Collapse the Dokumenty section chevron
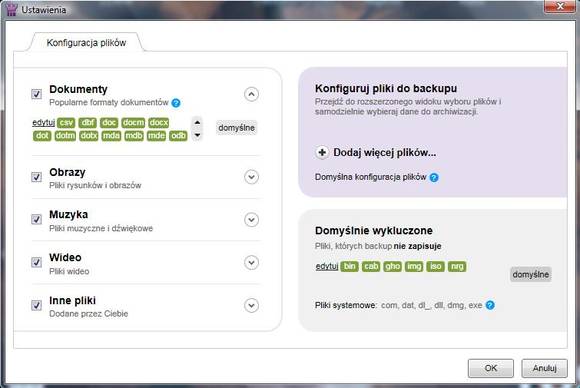Image resolution: width=580 pixels, height=388 pixels. click(252, 94)
